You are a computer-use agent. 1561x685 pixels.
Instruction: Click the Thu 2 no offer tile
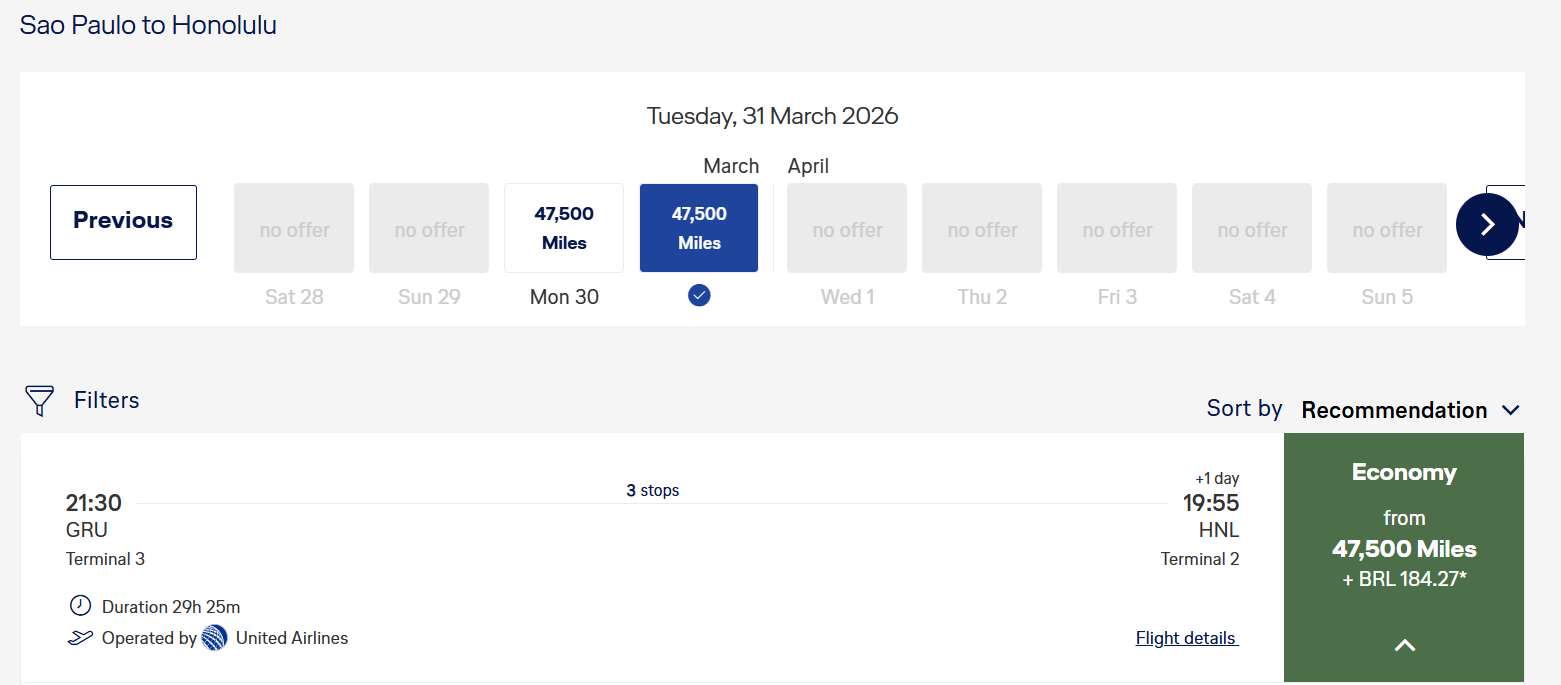(x=982, y=228)
